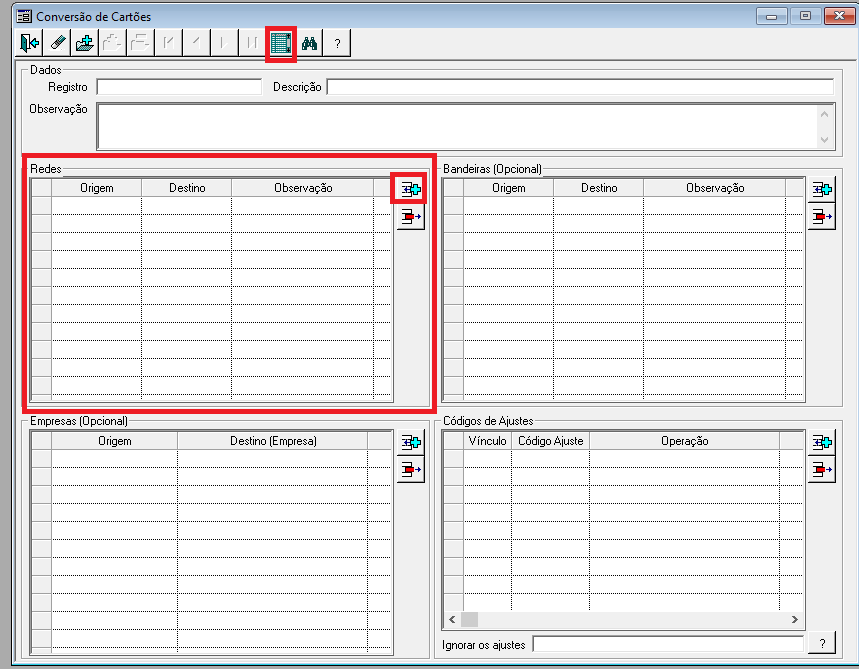
Task: Click the Registro input field
Action: tap(179, 87)
